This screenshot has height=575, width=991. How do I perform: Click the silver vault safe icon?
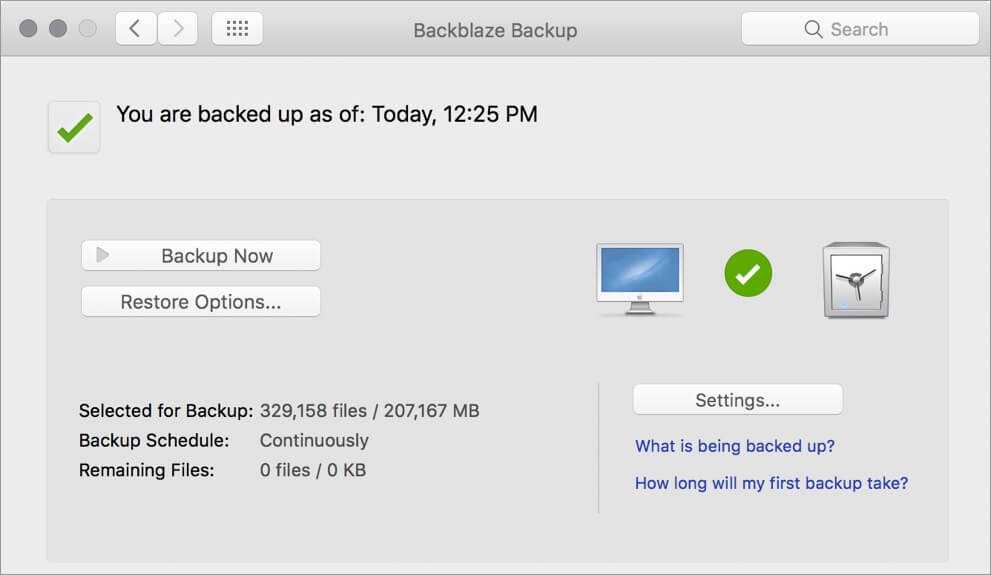coord(856,280)
